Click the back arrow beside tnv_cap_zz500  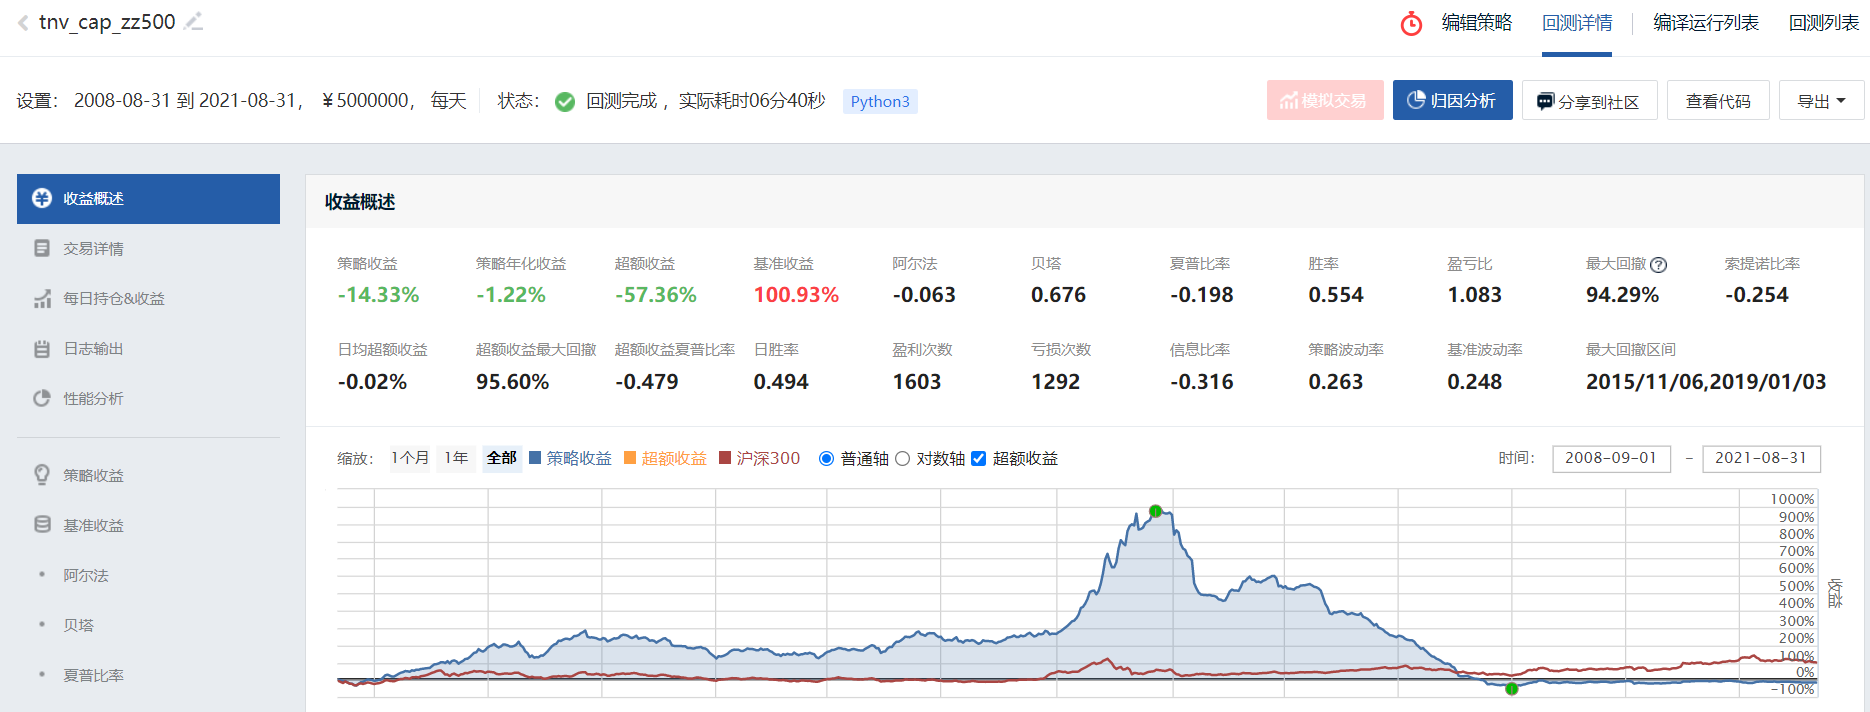coord(23,22)
